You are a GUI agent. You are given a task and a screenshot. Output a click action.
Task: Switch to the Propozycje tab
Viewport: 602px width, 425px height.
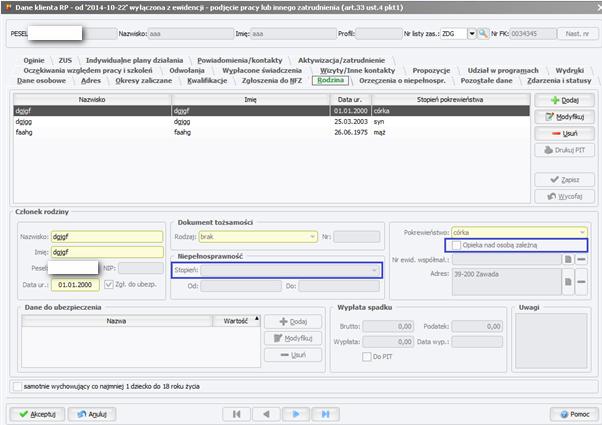coord(431,71)
